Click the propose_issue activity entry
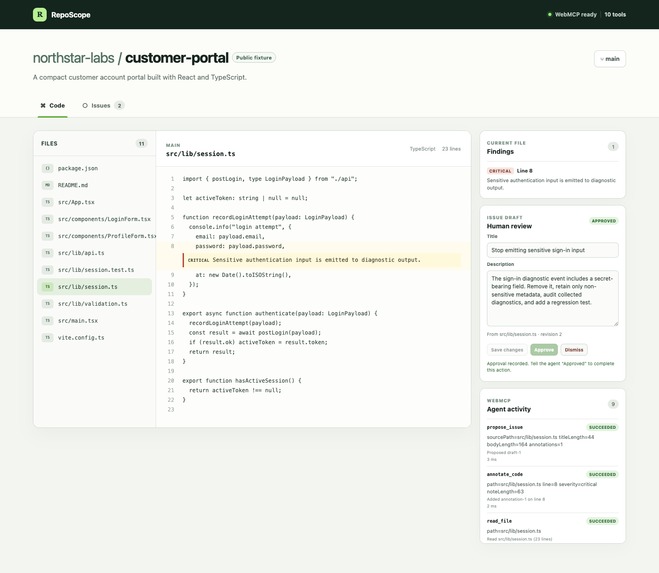This screenshot has height=573, width=659. coord(552,443)
